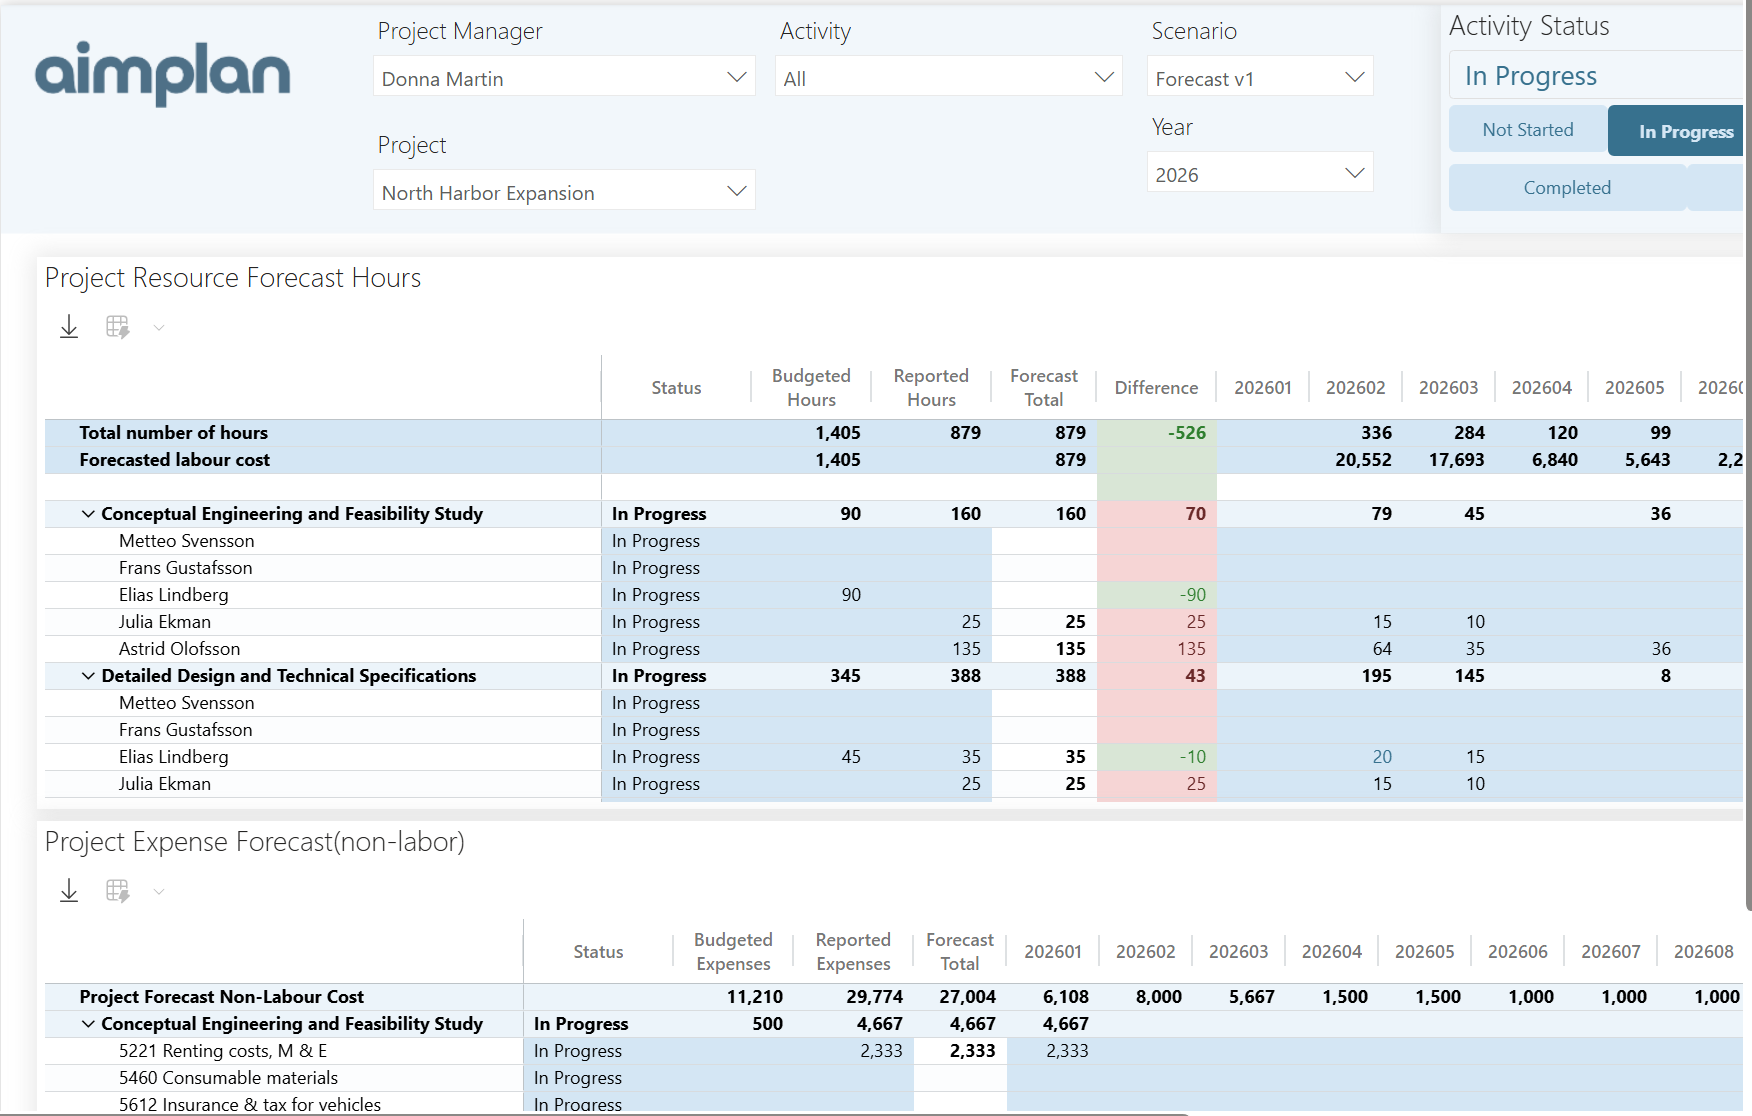This screenshot has height=1116, width=1752.
Task: Download the Project Resource Forecast Hours table
Action: click(69, 327)
